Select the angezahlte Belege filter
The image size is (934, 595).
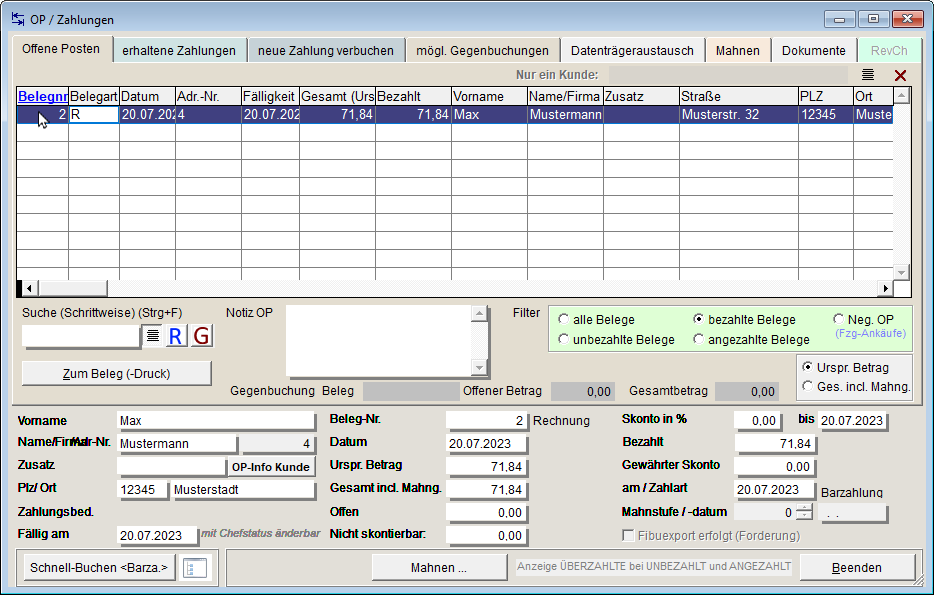pos(699,339)
